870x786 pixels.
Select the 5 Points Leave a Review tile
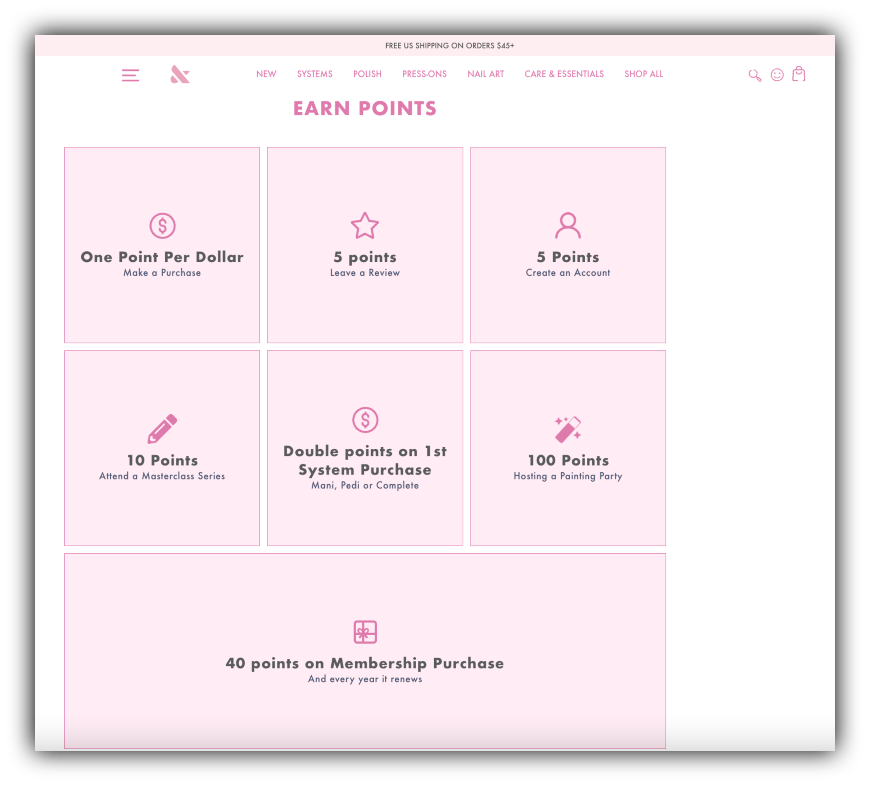364,245
